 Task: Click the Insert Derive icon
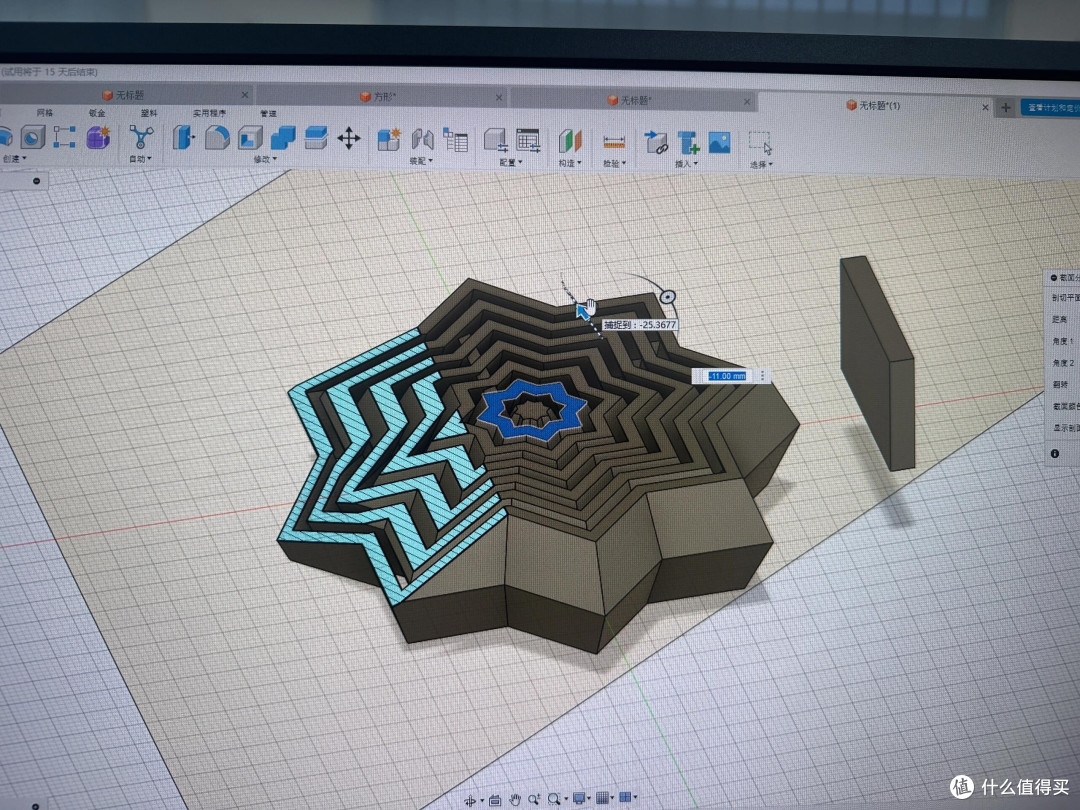pos(656,143)
